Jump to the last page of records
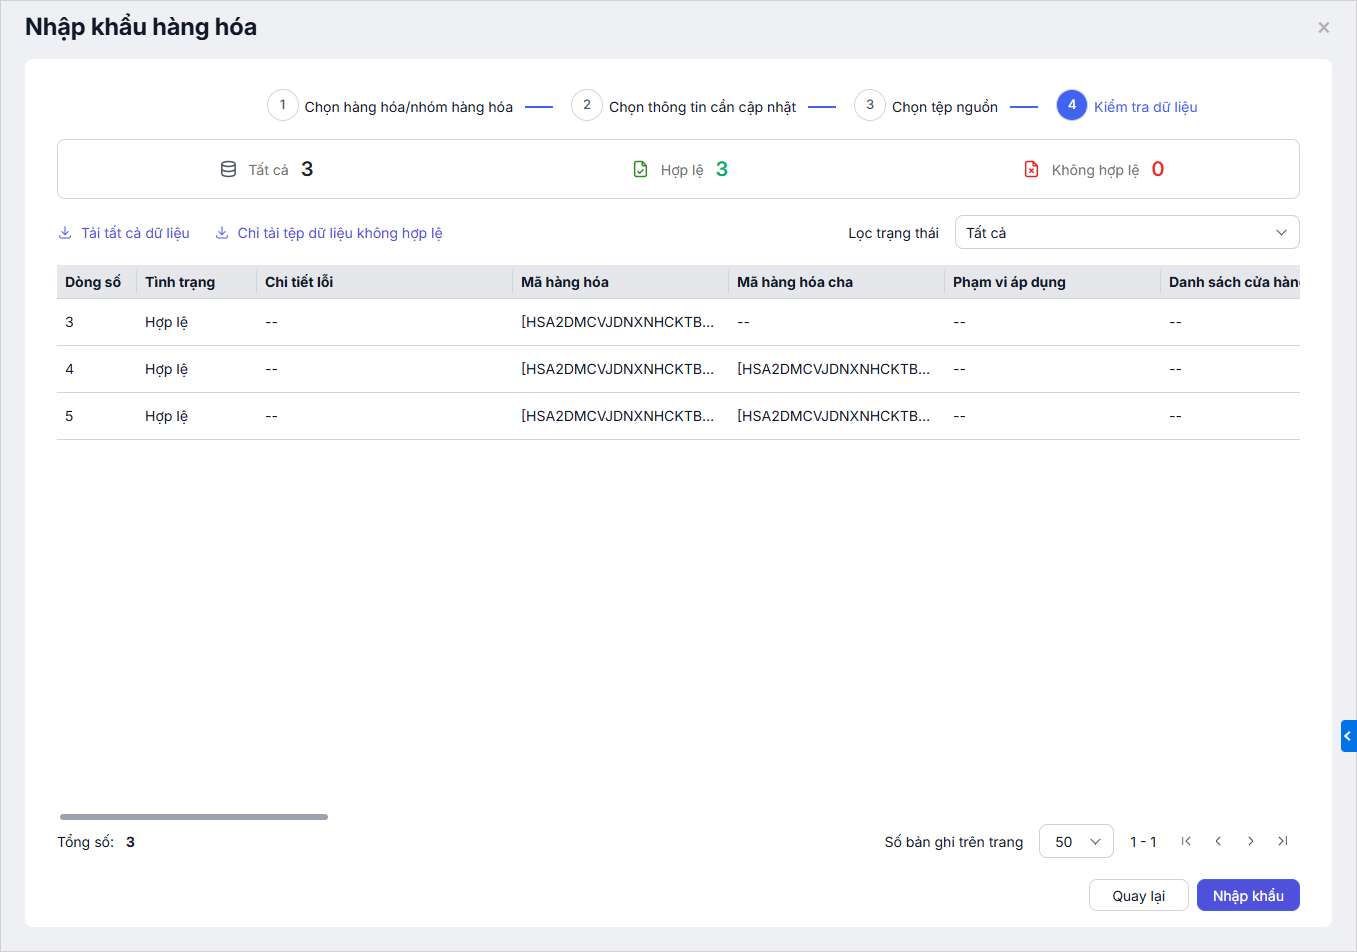This screenshot has width=1357, height=952. click(x=1282, y=842)
